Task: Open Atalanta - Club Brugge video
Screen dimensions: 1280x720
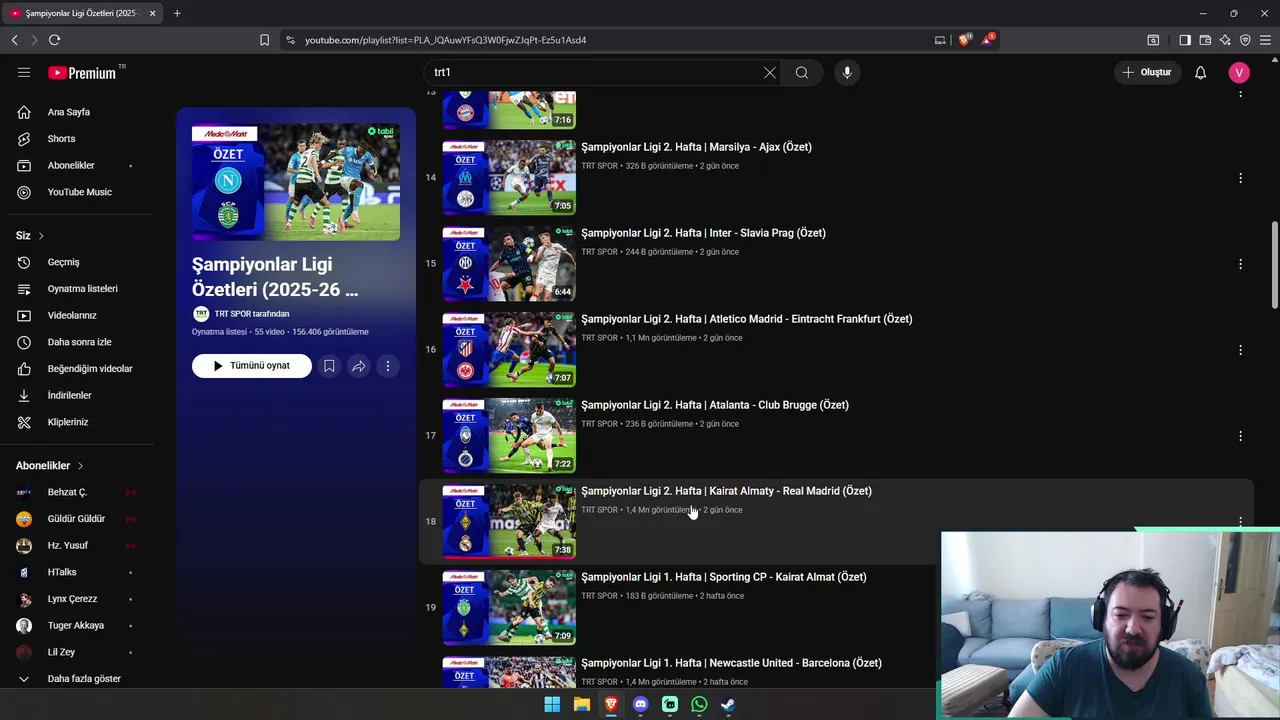Action: pyautogui.click(x=715, y=405)
